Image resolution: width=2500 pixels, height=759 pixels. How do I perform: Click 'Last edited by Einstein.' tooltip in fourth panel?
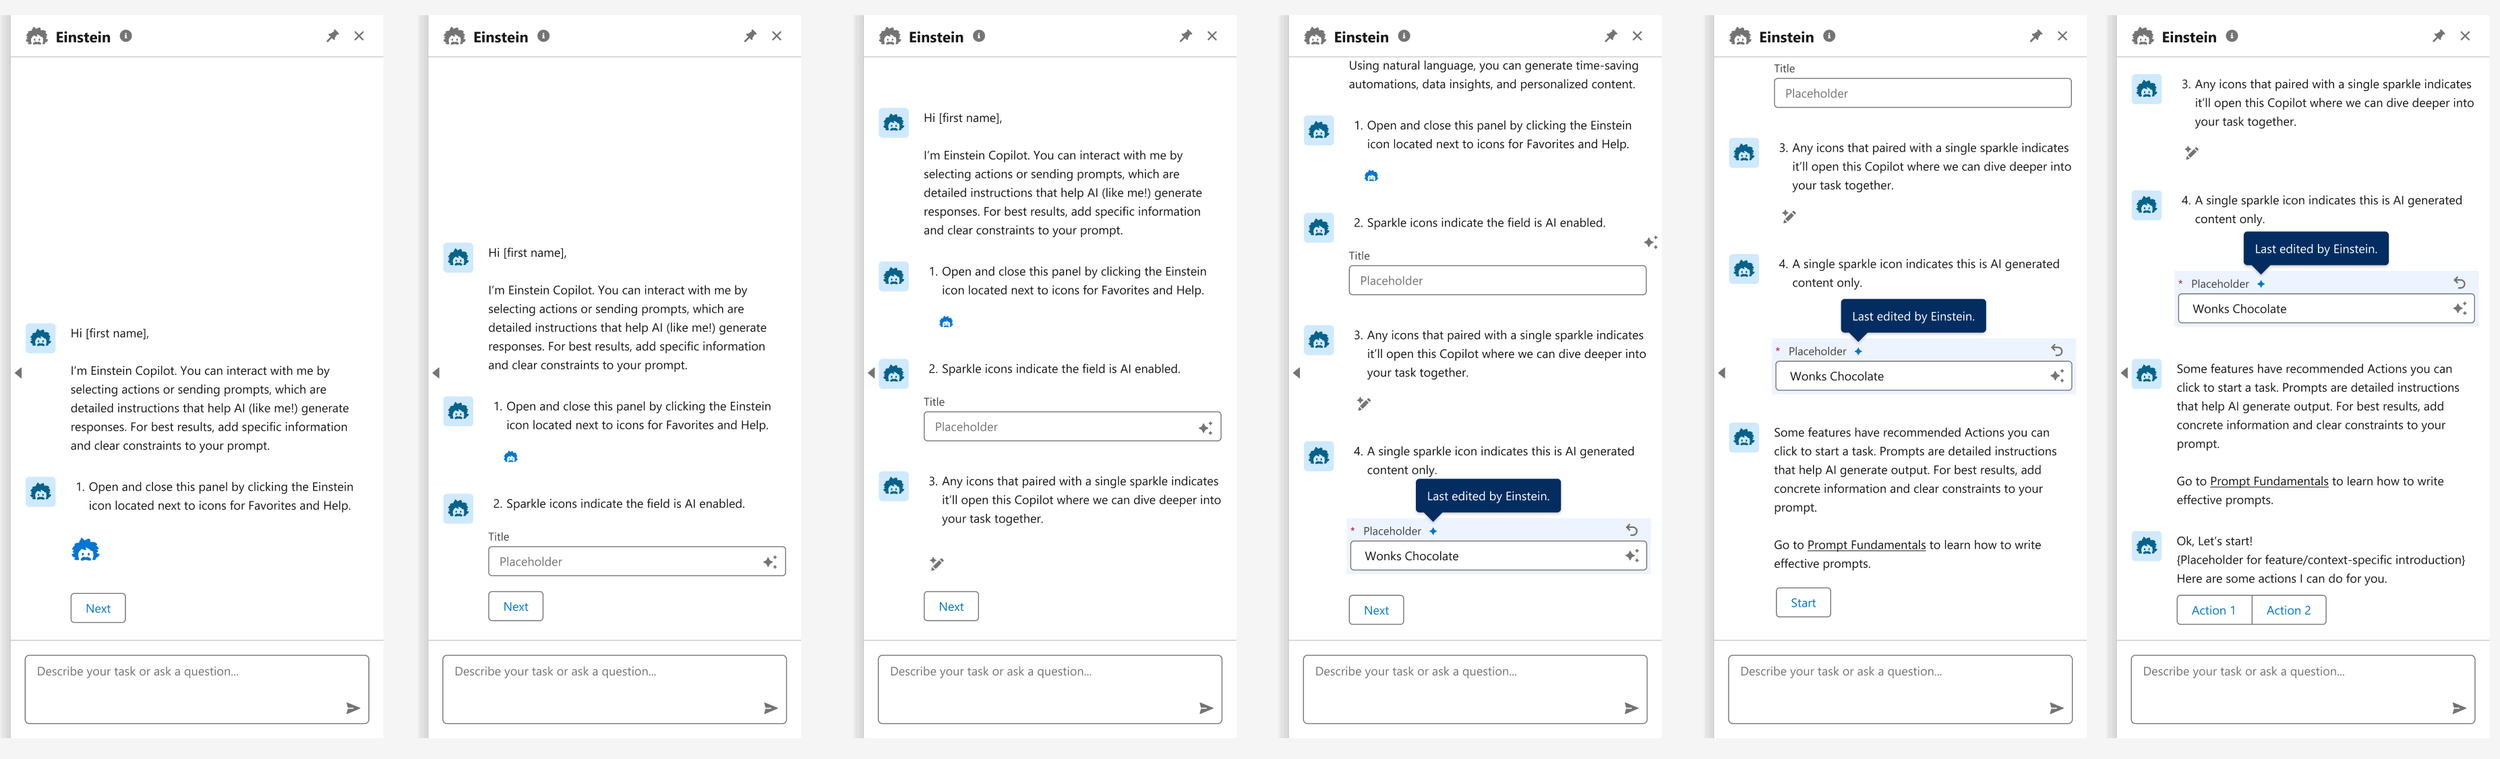tap(1488, 496)
